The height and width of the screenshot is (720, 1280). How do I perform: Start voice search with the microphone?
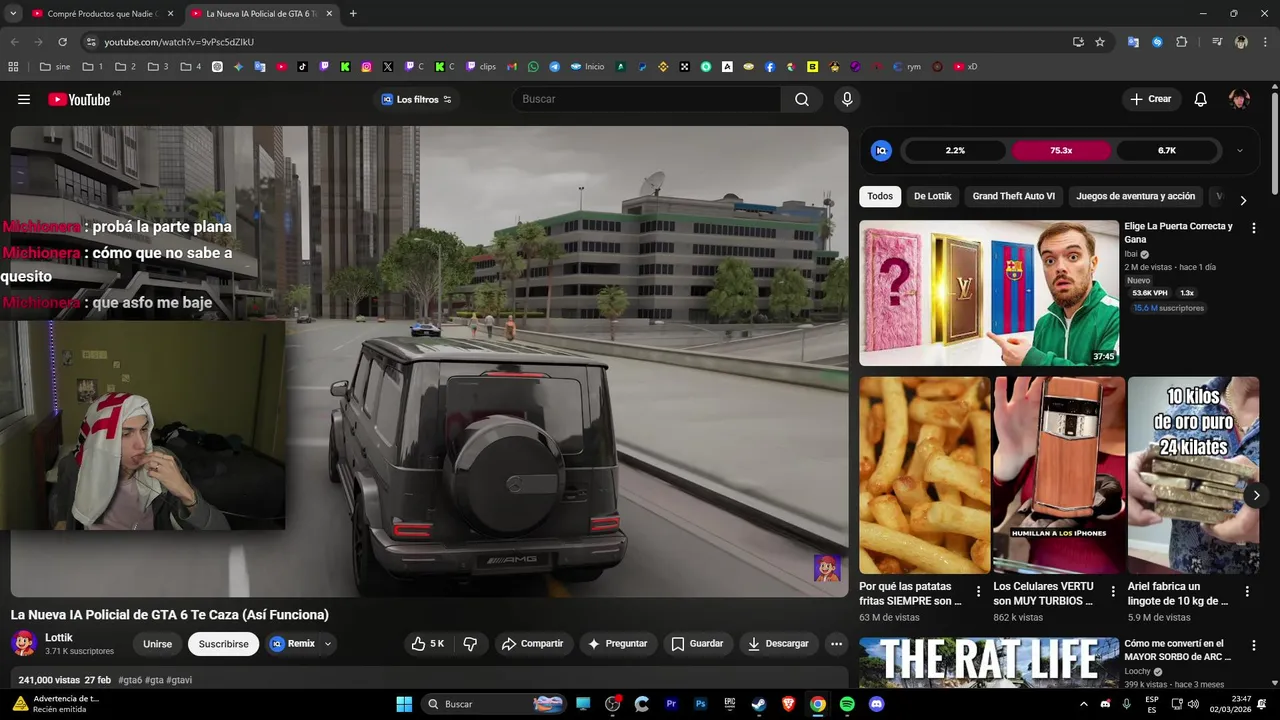847,99
